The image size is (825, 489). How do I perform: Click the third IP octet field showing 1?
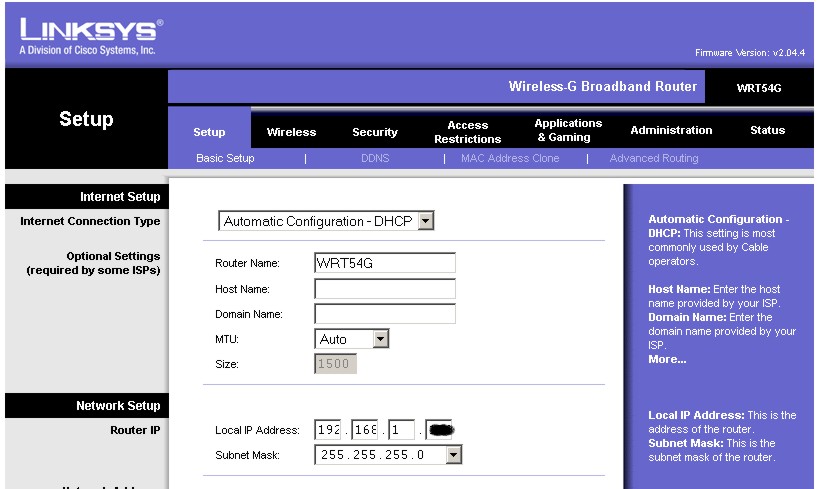pos(401,430)
